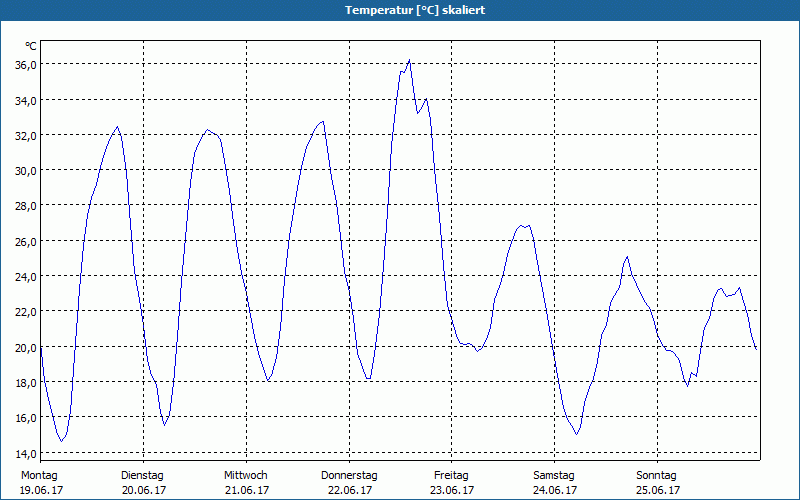800x500 pixels.
Task: Click the 24,0 y-axis value
Action: [25, 276]
